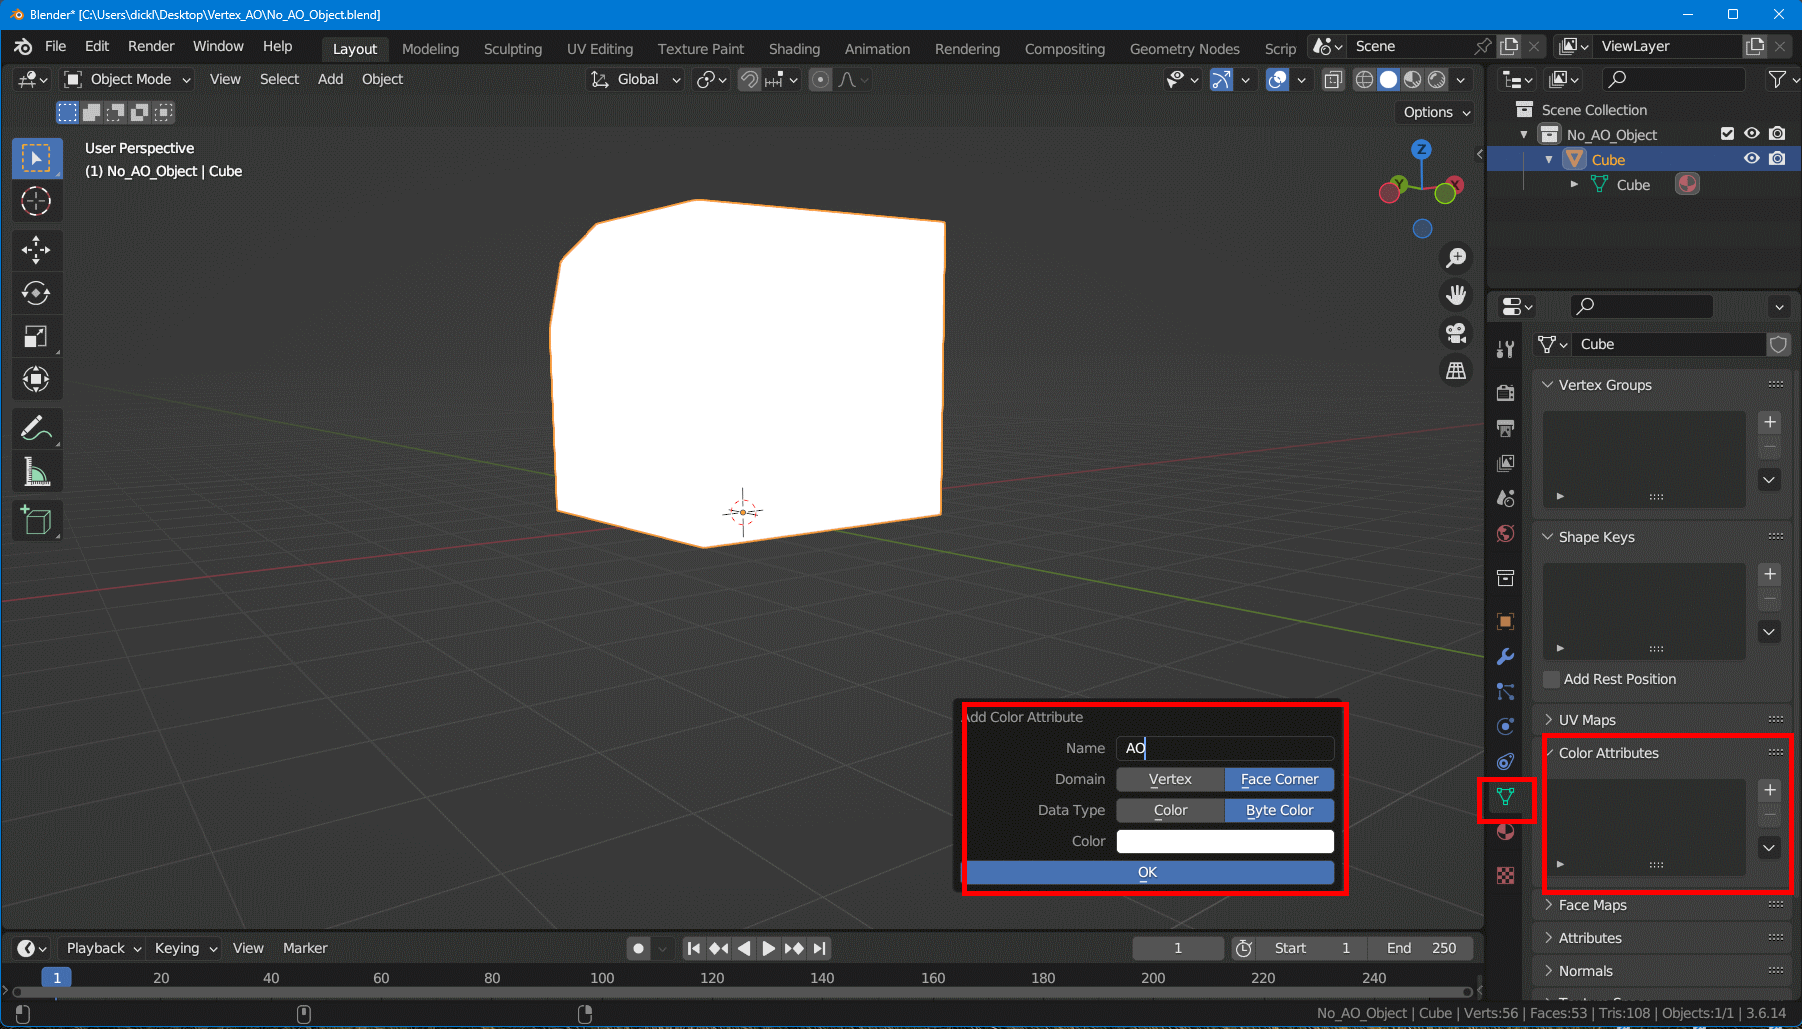The width and height of the screenshot is (1802, 1029).
Task: Switch to Shading workspace tab
Action: coord(794,49)
